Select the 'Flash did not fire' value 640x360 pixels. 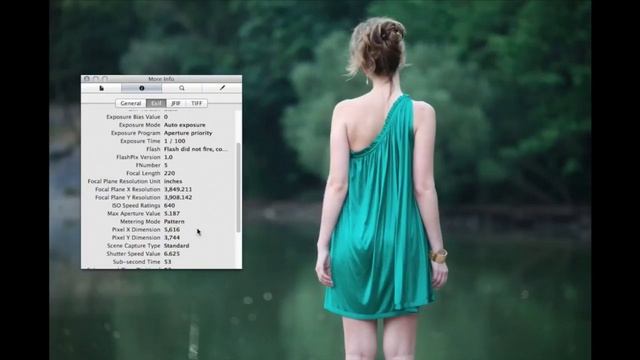click(x=196, y=149)
